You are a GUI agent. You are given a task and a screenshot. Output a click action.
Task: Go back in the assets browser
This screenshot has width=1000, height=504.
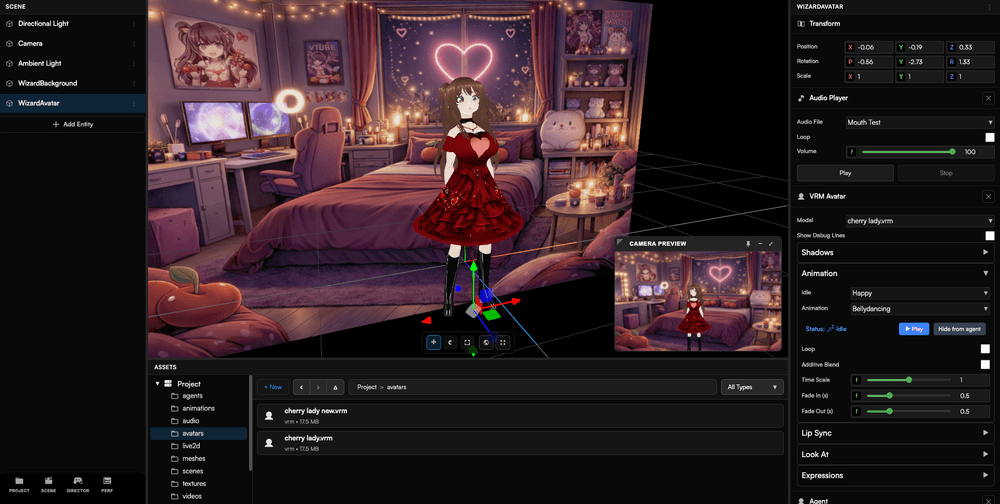coord(301,387)
